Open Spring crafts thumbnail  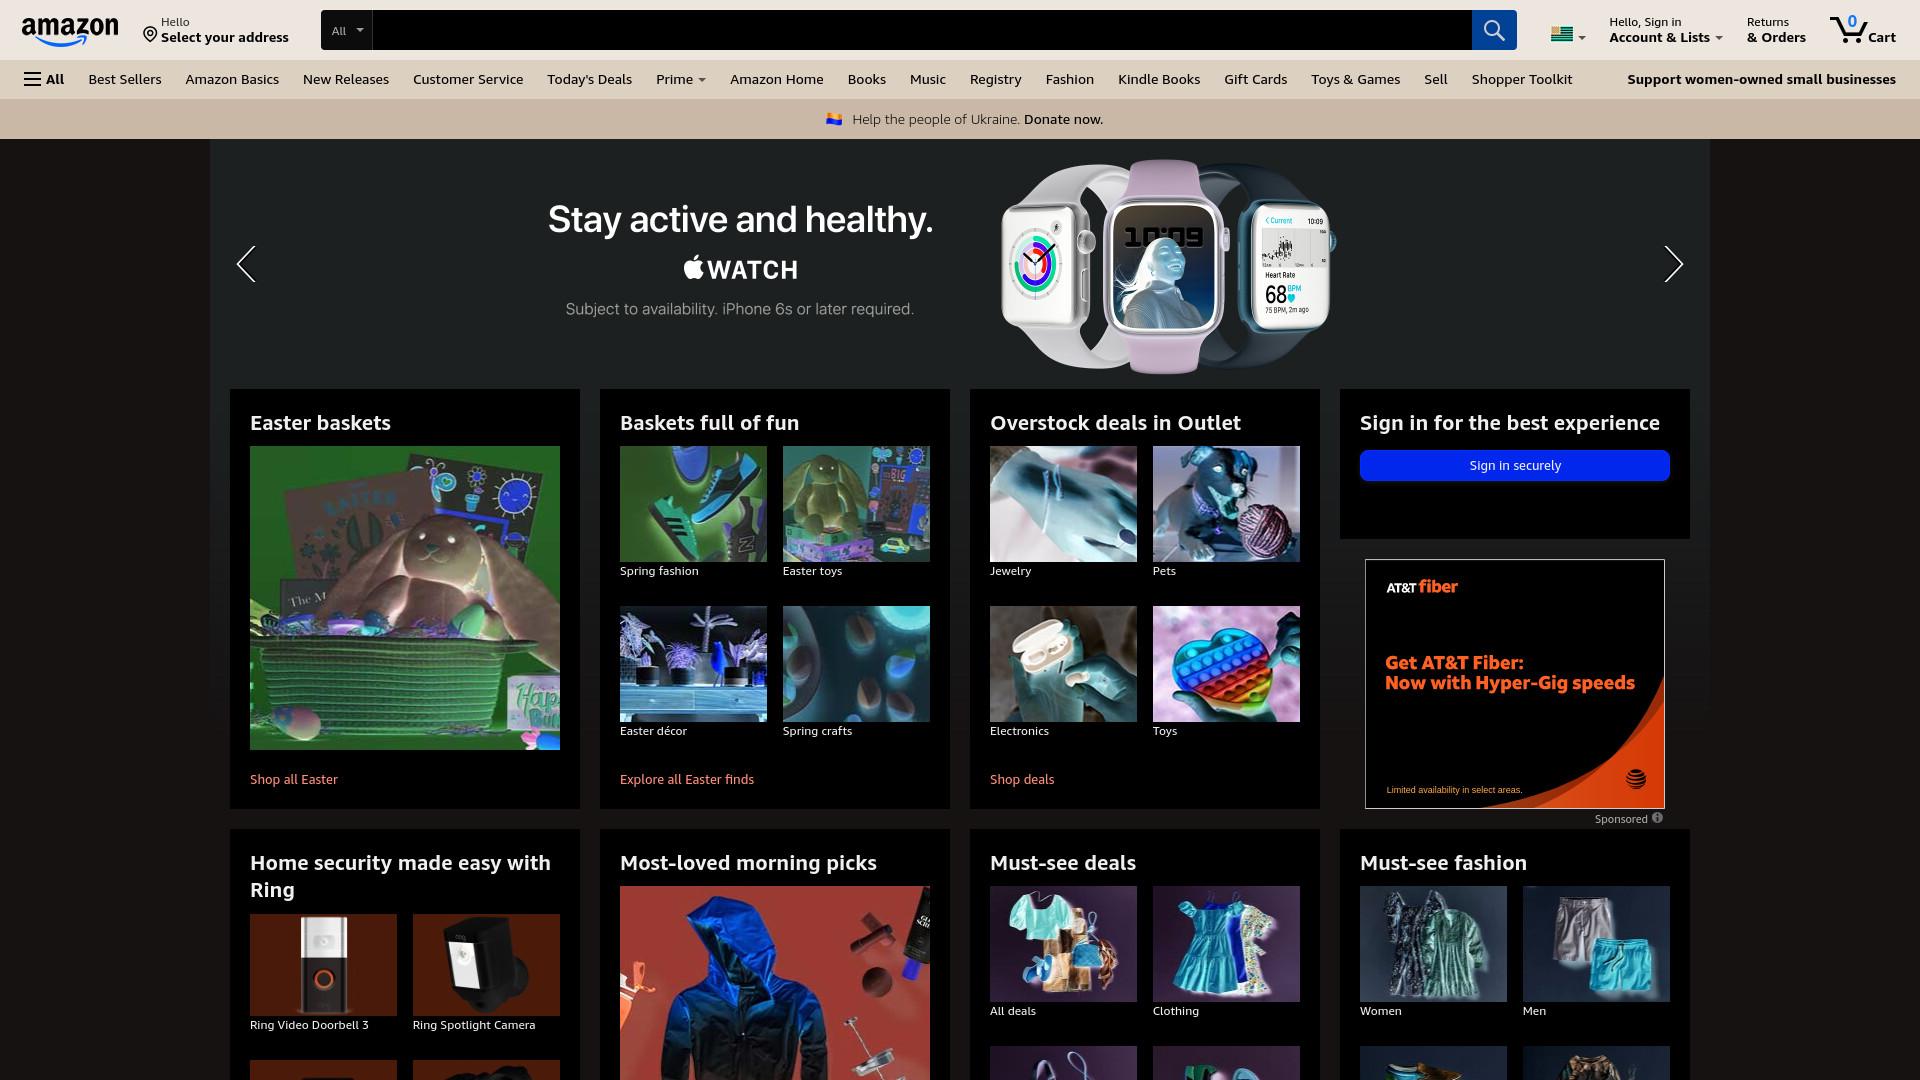tap(856, 664)
